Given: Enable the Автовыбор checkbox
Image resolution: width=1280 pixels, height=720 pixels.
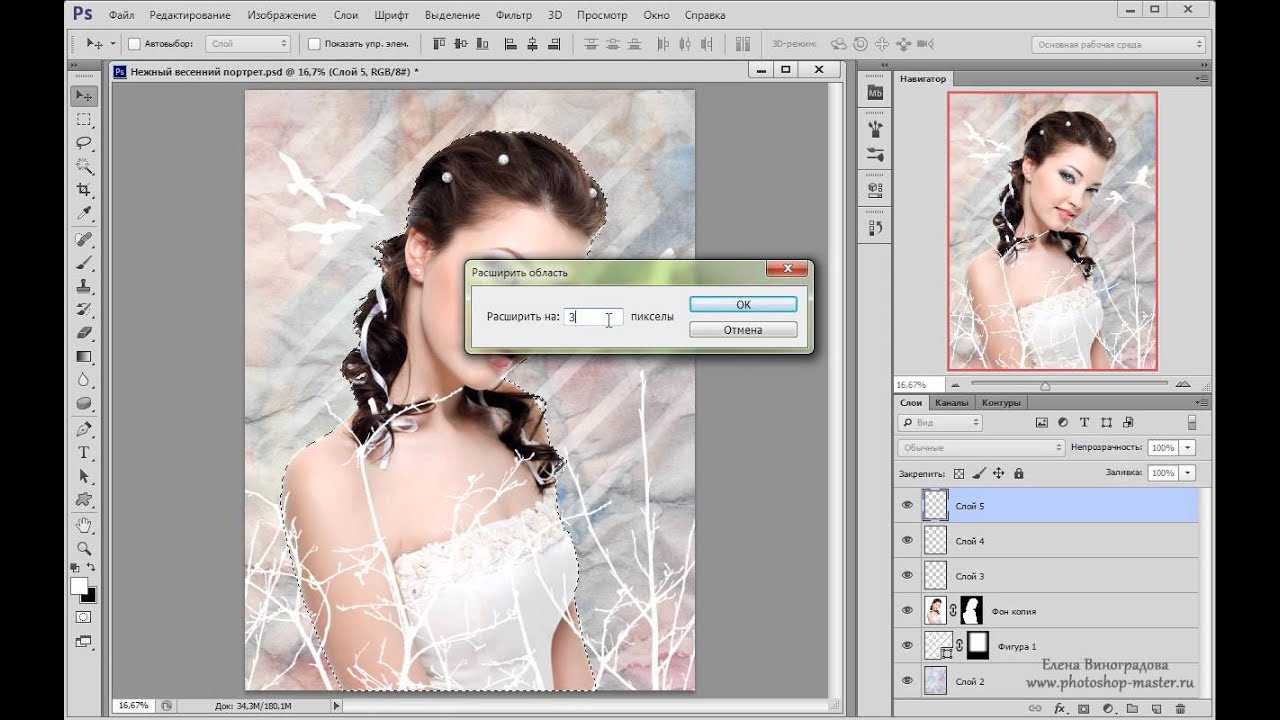Looking at the screenshot, I should coord(134,44).
